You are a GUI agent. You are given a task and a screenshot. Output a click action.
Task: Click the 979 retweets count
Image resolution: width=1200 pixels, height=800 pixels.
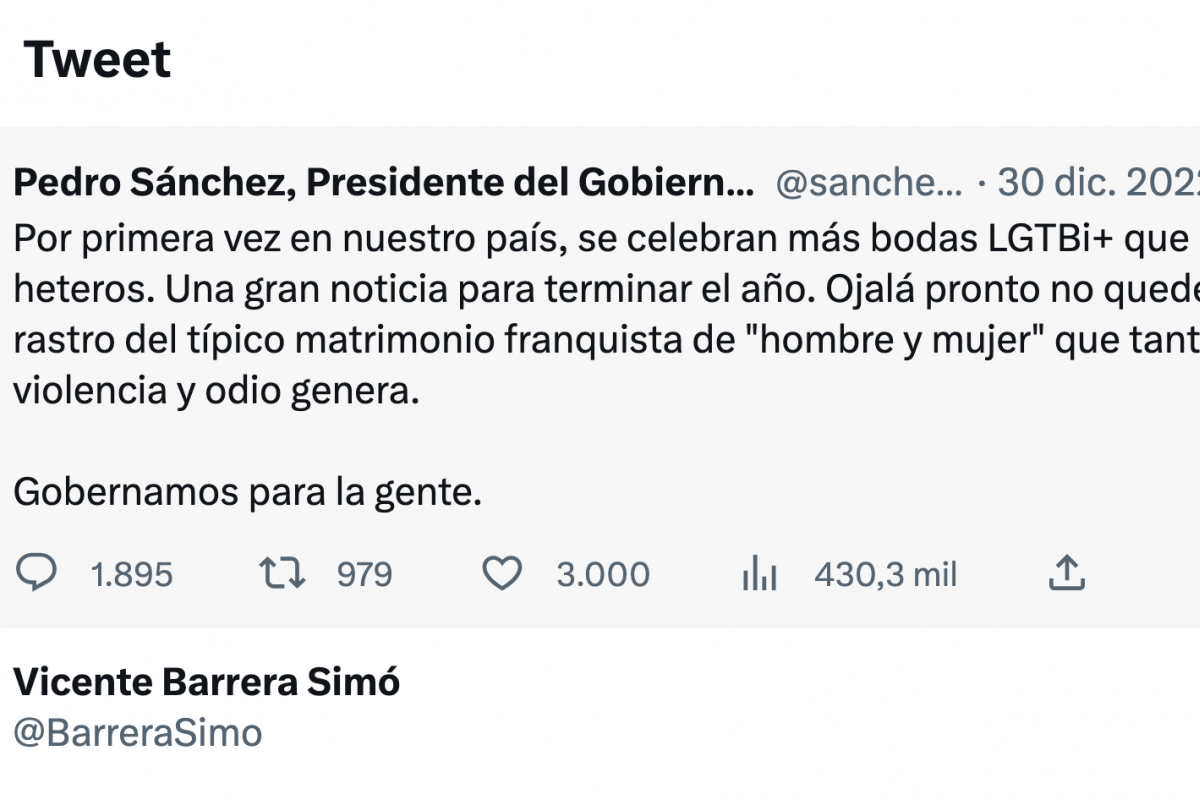coord(364,575)
